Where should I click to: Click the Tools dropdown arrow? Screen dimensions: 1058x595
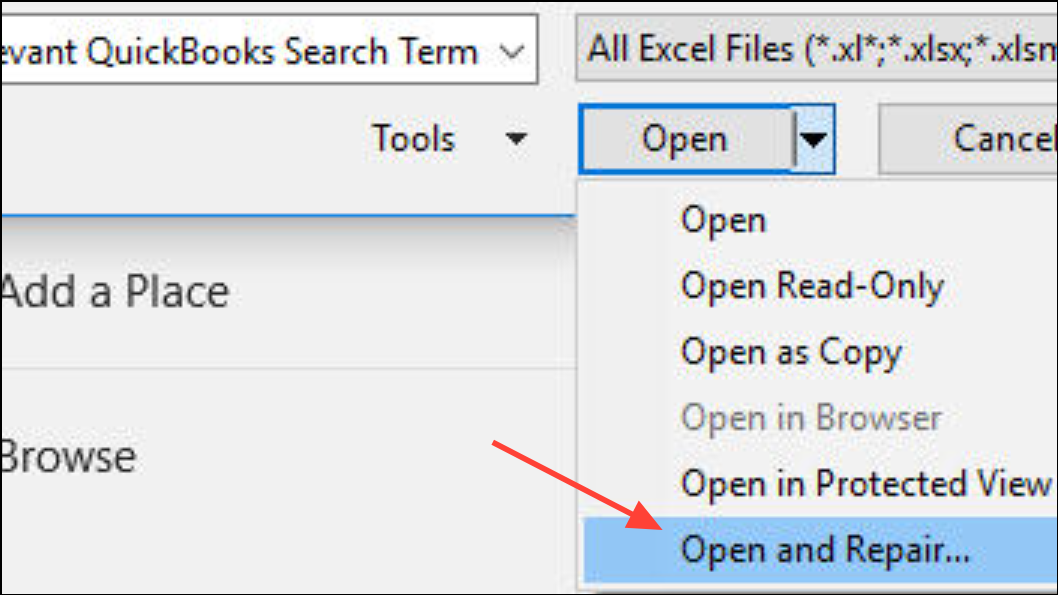click(516, 139)
